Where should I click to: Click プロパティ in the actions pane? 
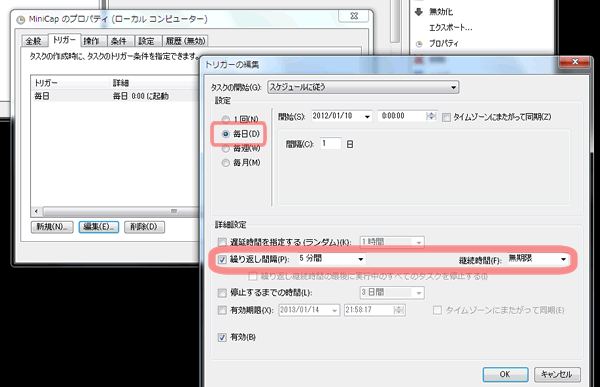pyautogui.click(x=443, y=44)
